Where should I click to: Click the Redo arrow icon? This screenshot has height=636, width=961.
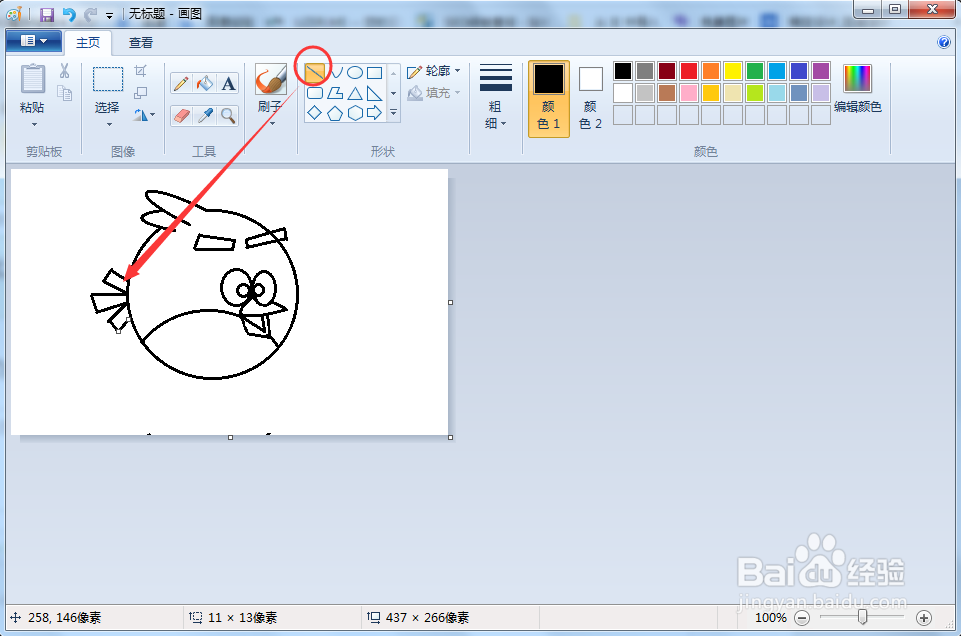(x=91, y=14)
